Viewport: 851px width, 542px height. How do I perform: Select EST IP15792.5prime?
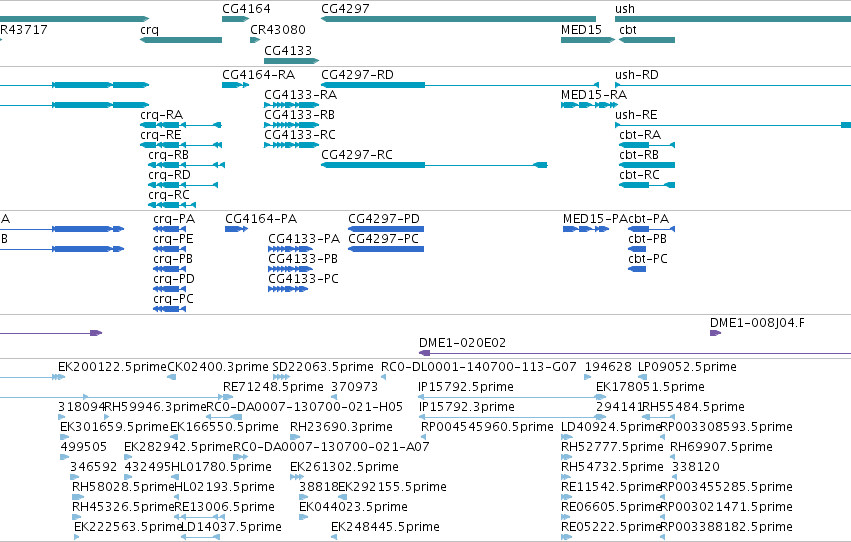coord(466,387)
